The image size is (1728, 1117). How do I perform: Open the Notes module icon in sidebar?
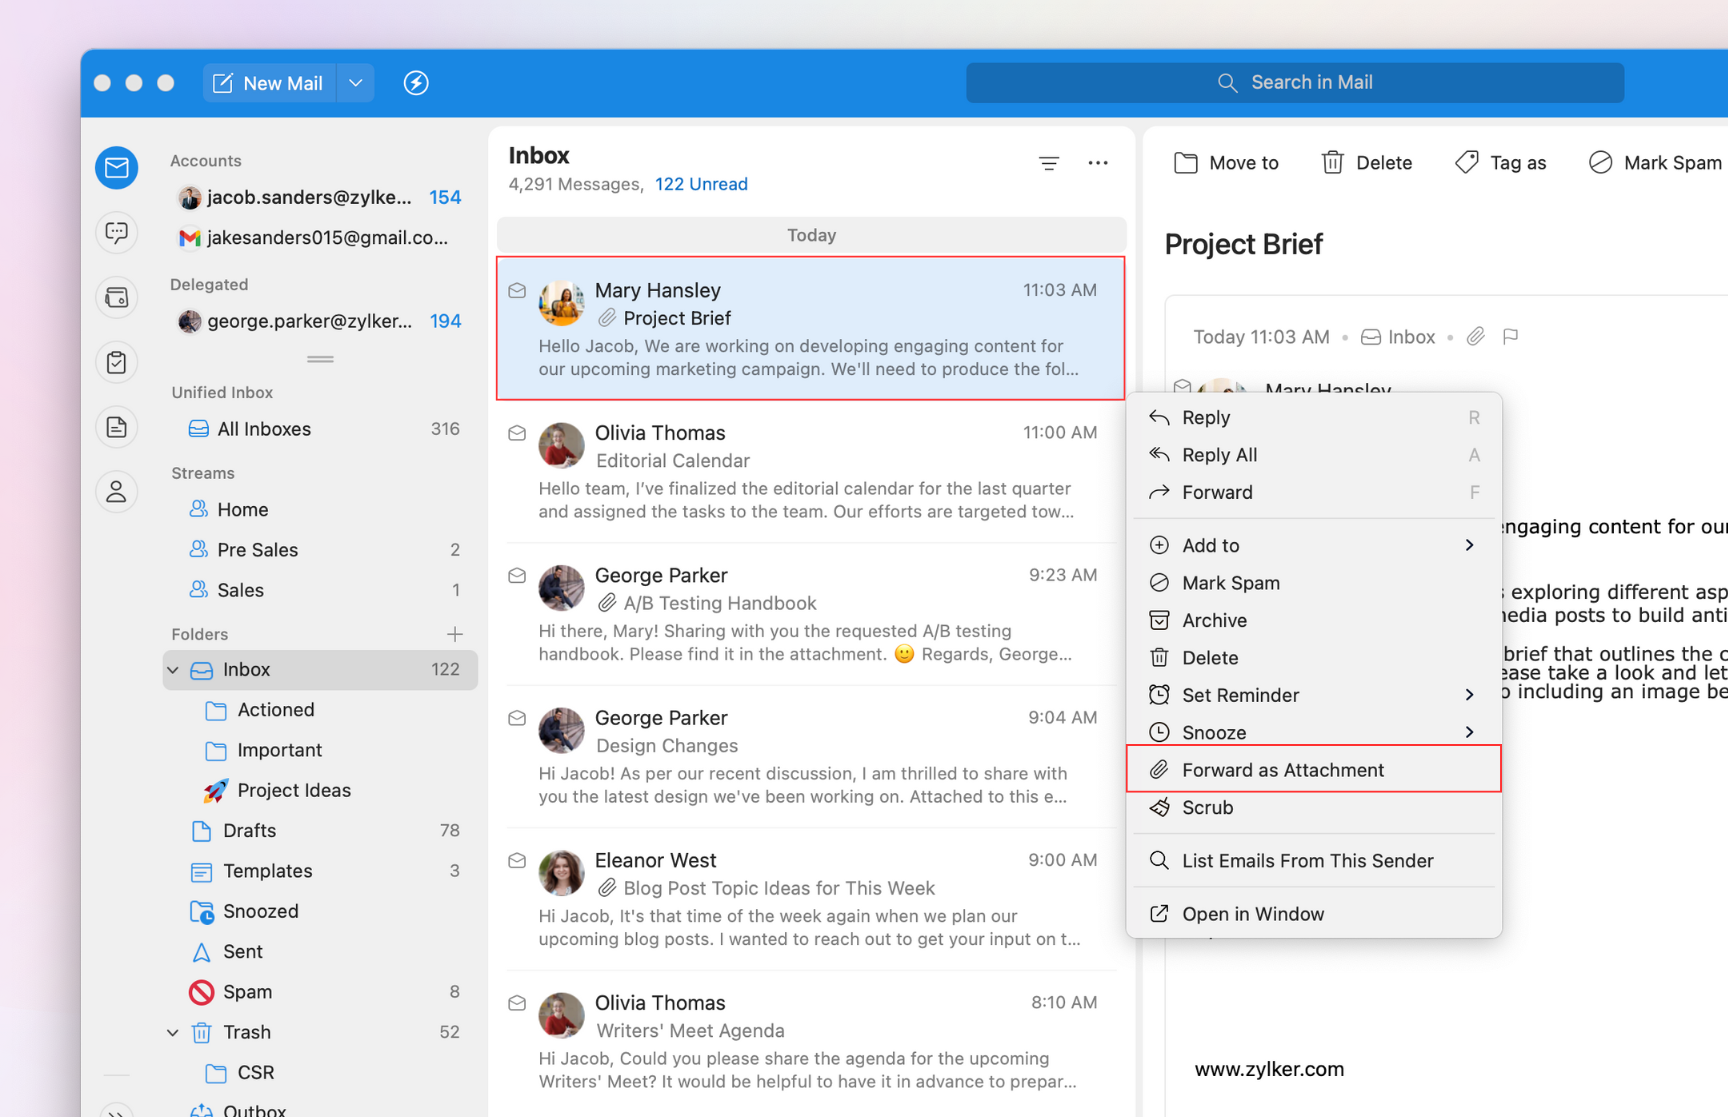click(117, 427)
